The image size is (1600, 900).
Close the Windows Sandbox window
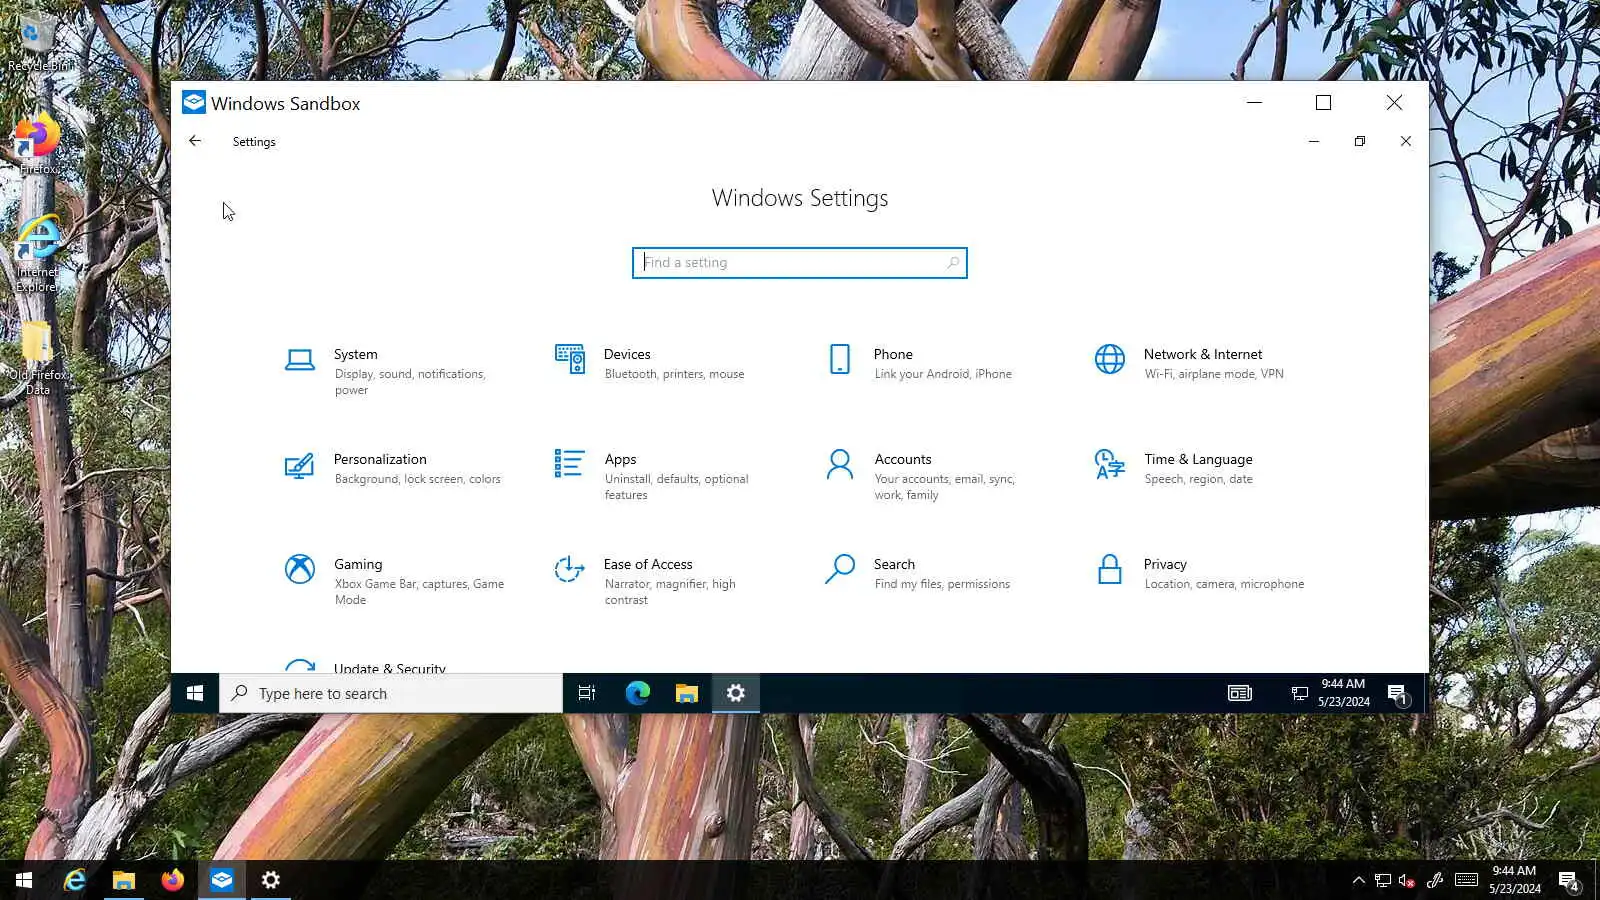click(x=1394, y=103)
